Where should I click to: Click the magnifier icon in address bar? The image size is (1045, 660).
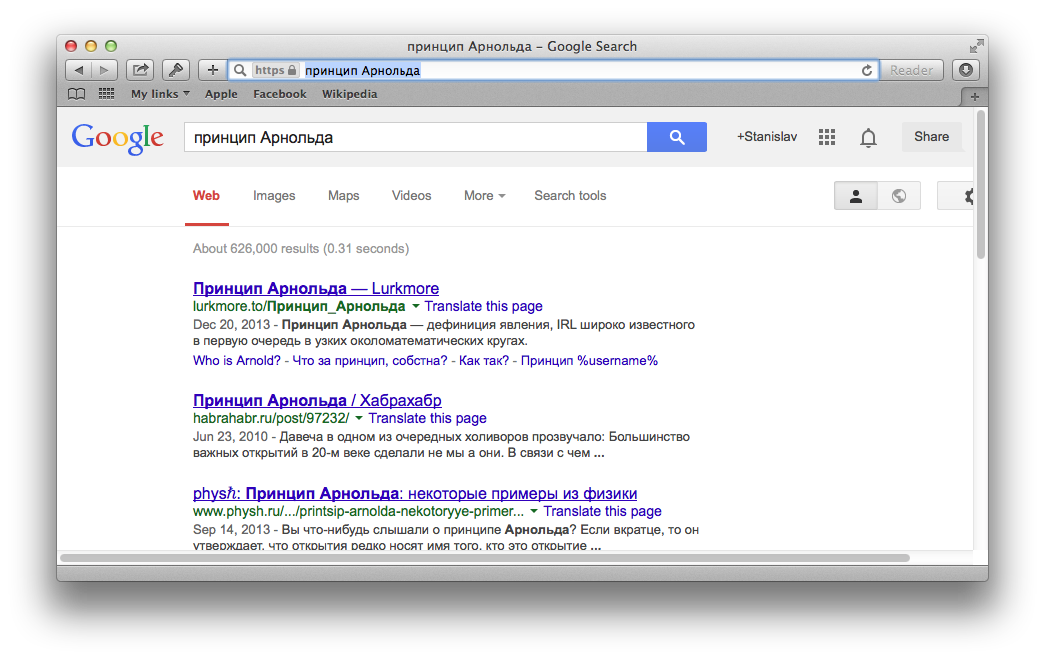pyautogui.click(x=240, y=70)
